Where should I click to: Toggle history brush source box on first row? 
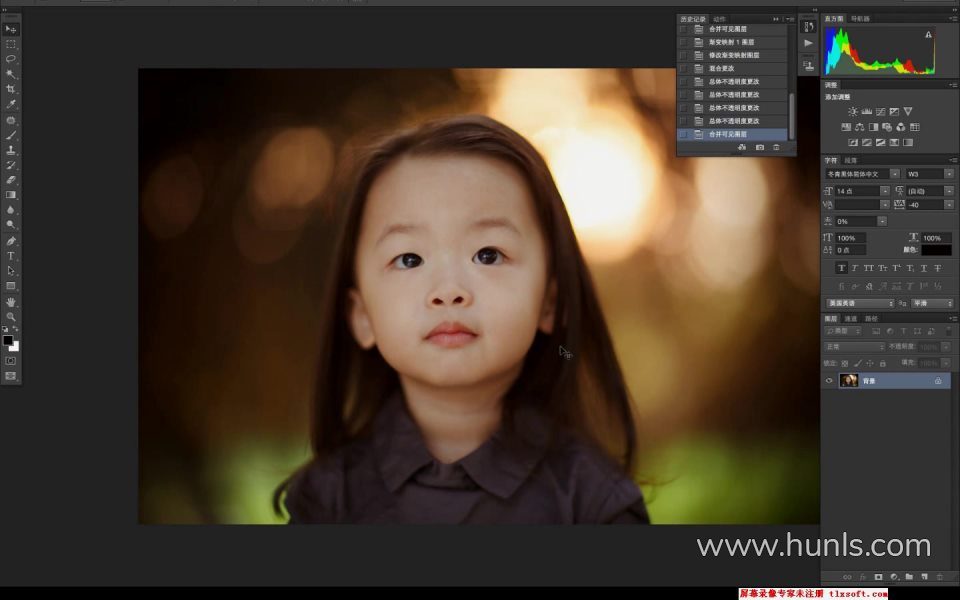coord(683,29)
